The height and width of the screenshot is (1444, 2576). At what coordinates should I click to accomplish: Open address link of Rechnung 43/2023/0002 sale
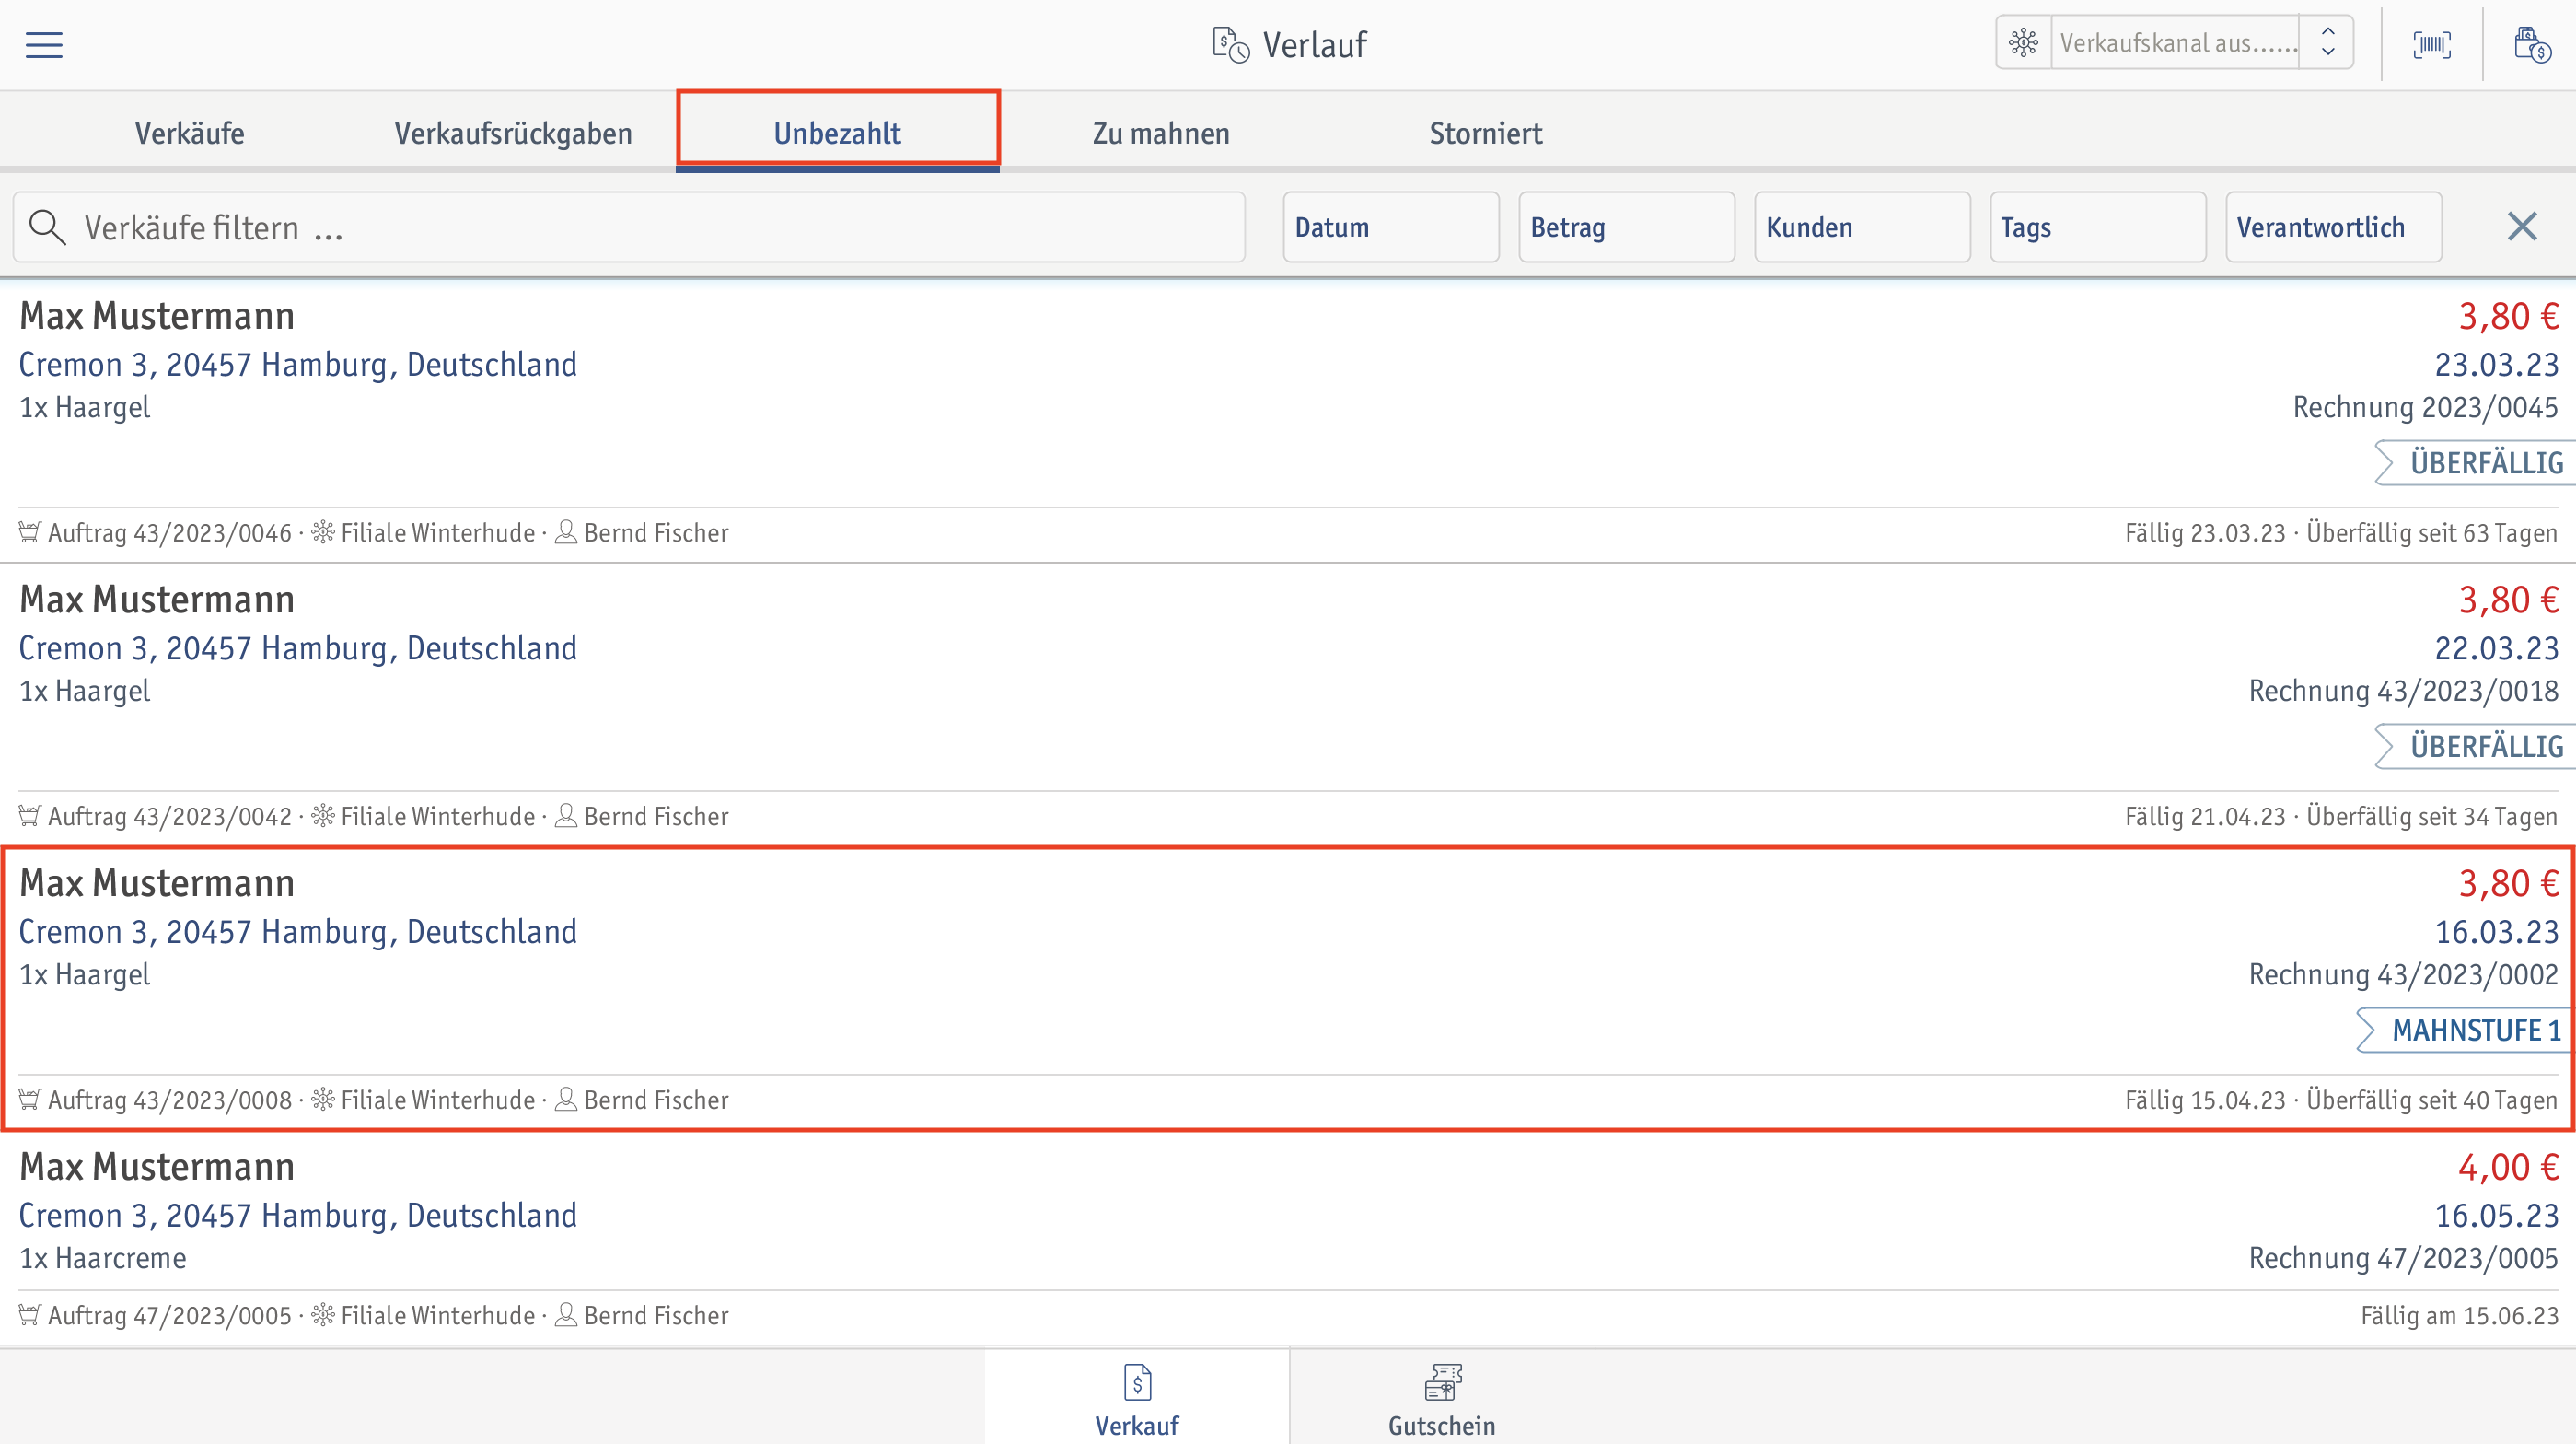coord(298,931)
